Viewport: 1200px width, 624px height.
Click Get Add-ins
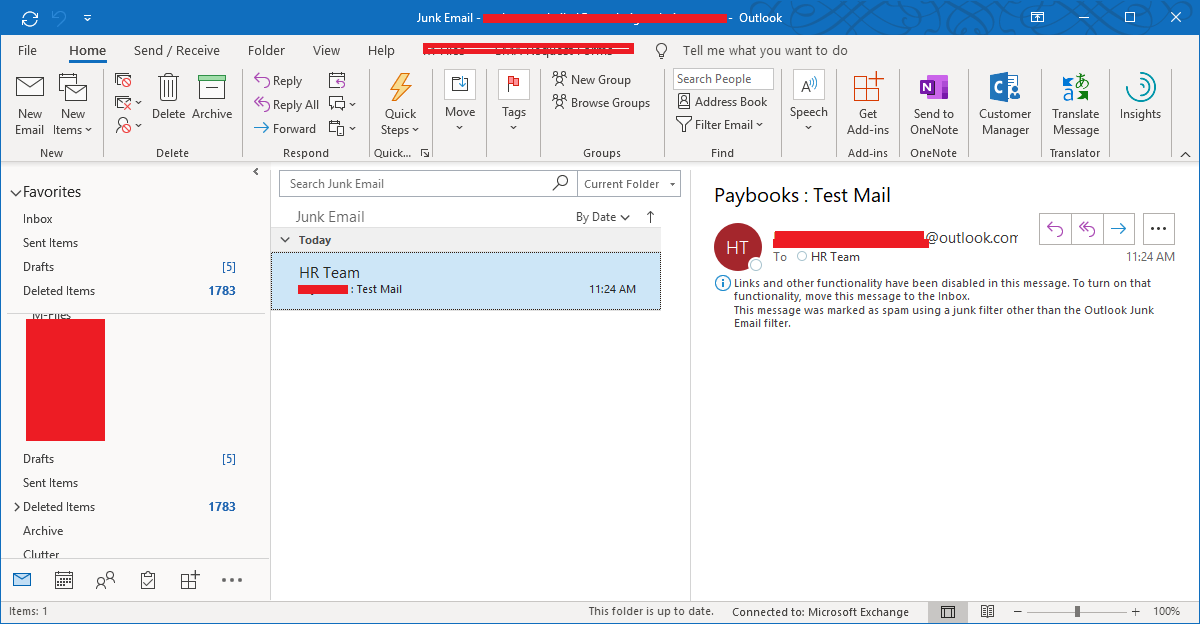coord(868,105)
